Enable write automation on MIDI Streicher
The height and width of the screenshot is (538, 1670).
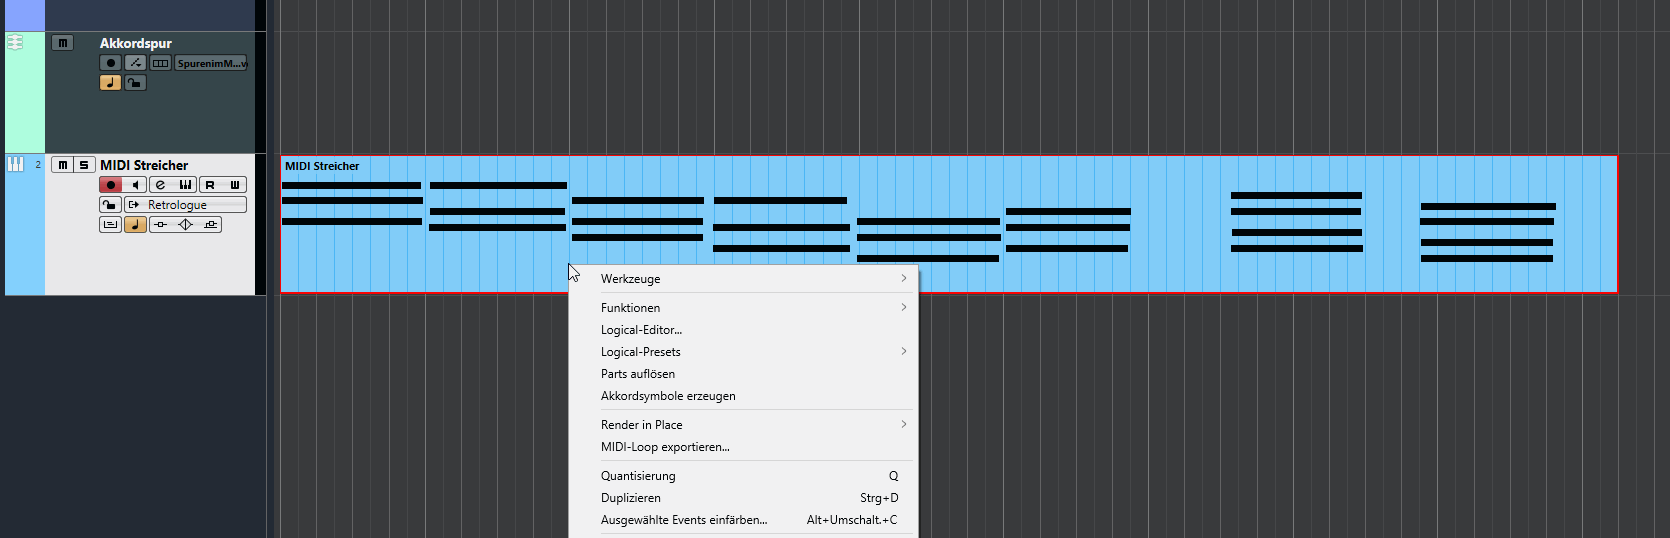(x=235, y=185)
